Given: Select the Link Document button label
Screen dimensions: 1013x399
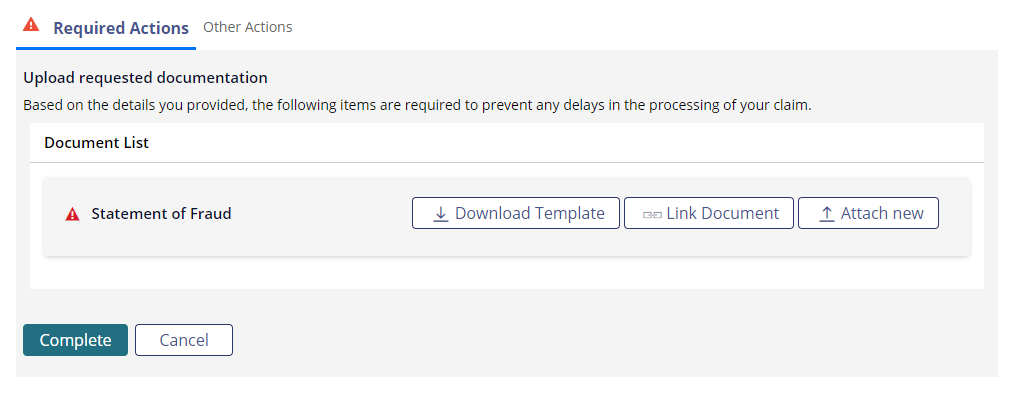Looking at the screenshot, I should (722, 214).
